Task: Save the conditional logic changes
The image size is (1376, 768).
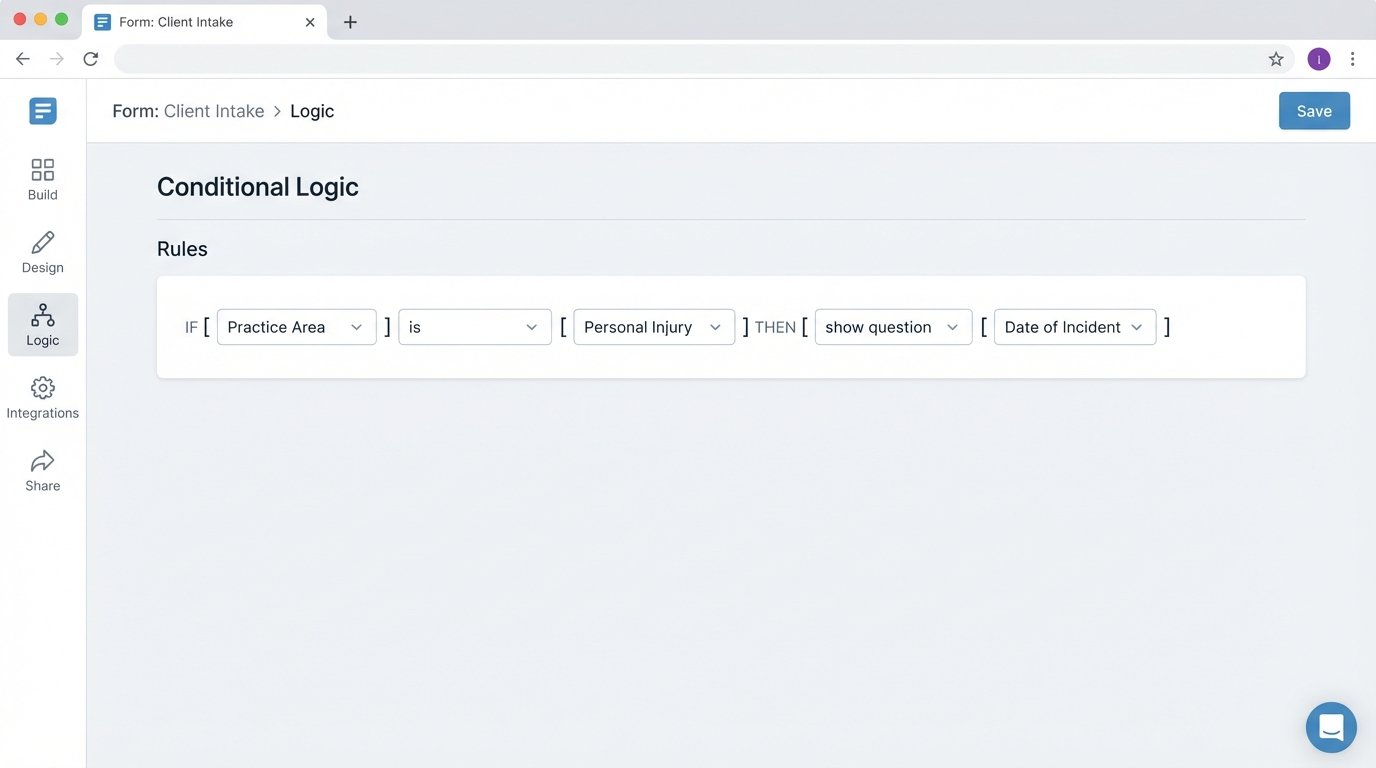Action: click(x=1314, y=110)
